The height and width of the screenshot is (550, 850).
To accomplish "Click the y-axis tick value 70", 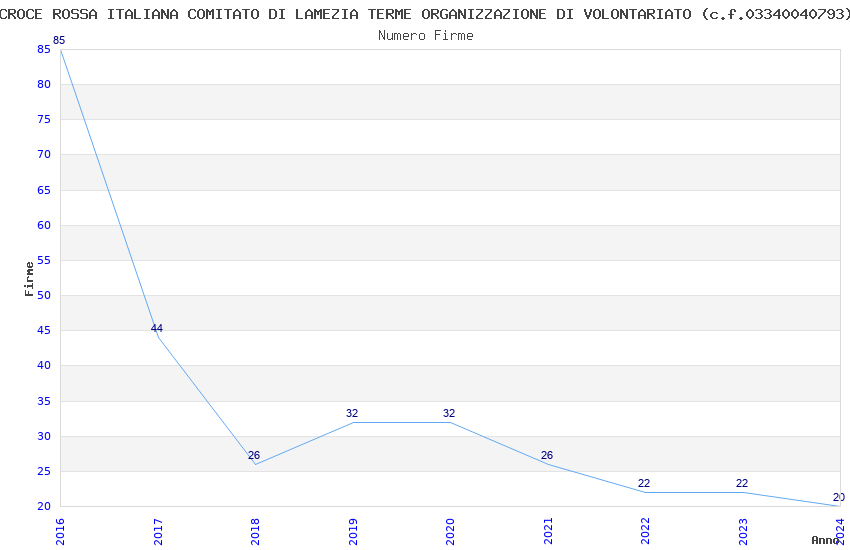I will point(44,154).
